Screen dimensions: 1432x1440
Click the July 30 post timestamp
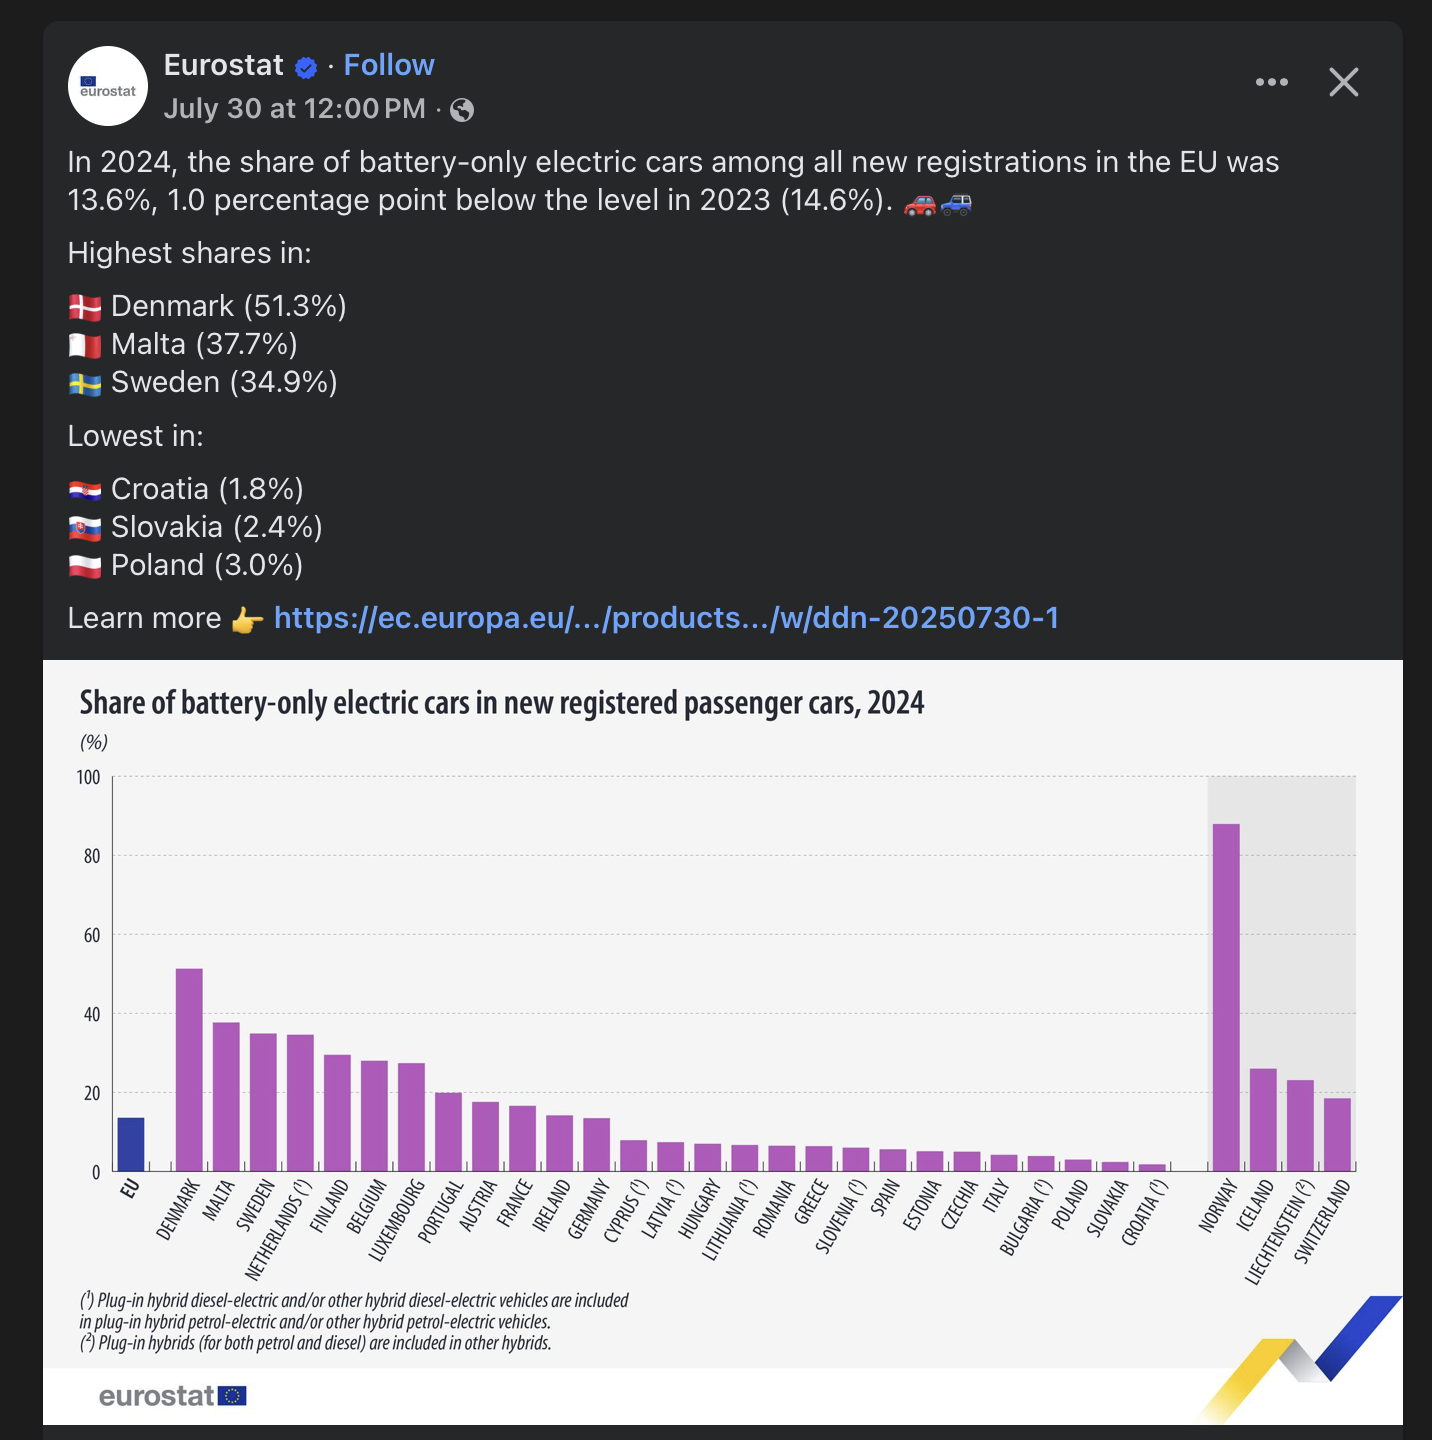[x=294, y=108]
